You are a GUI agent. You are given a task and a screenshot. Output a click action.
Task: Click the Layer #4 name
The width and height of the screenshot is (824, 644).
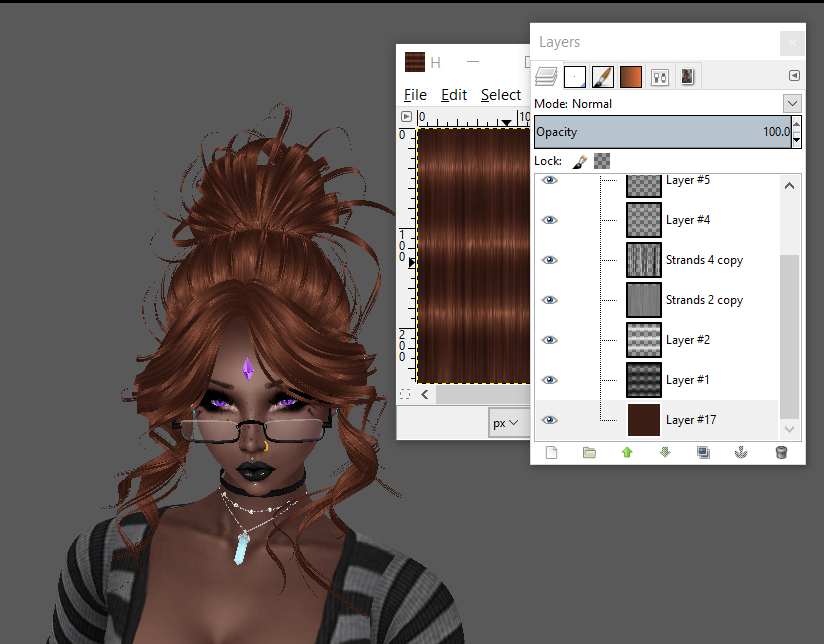pyautogui.click(x=688, y=220)
